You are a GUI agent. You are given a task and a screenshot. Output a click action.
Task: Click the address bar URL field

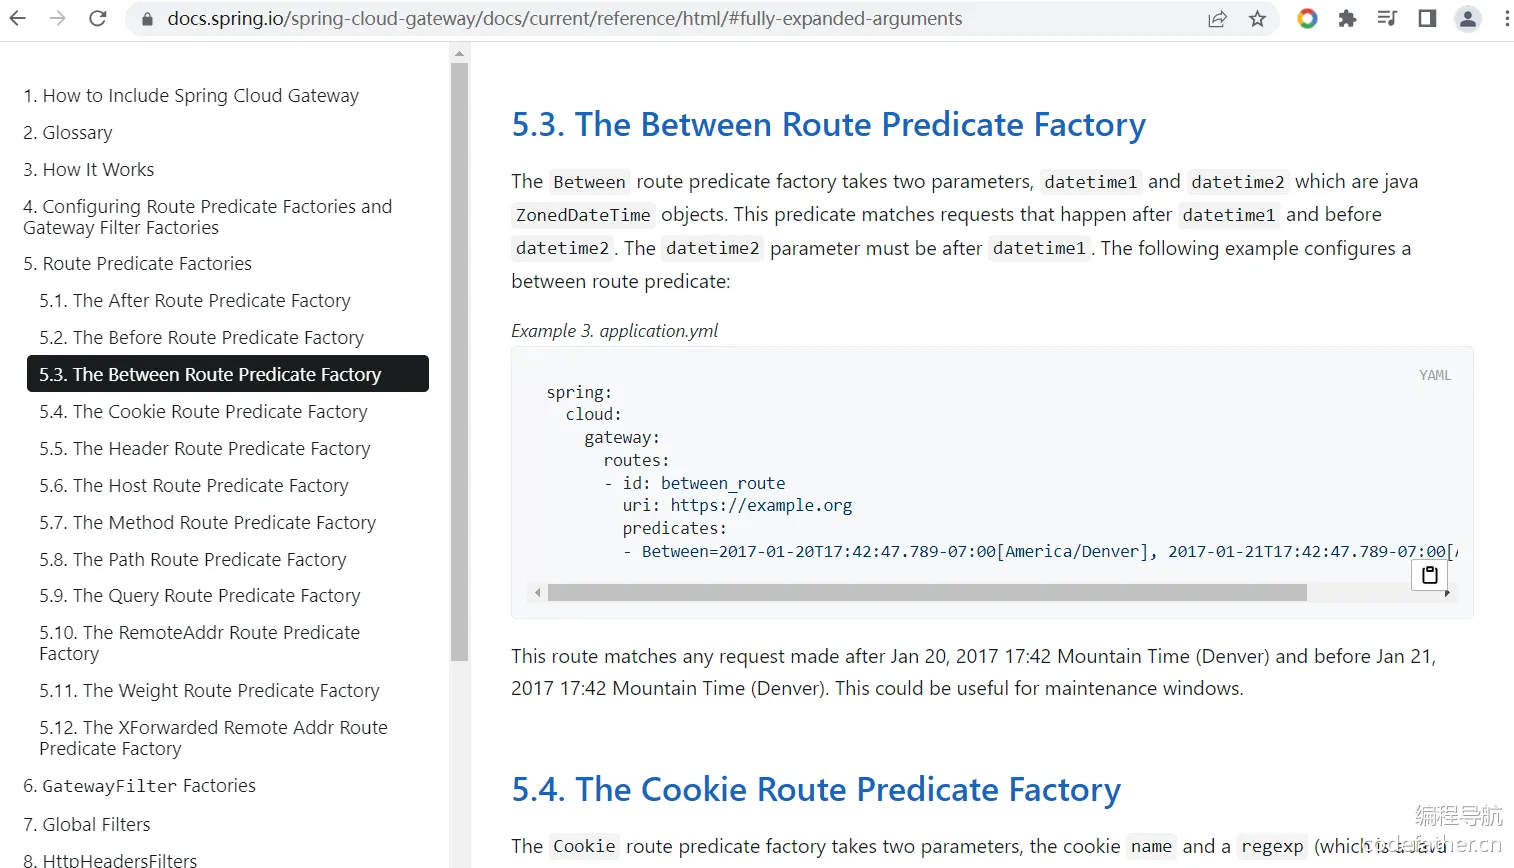[565, 18]
